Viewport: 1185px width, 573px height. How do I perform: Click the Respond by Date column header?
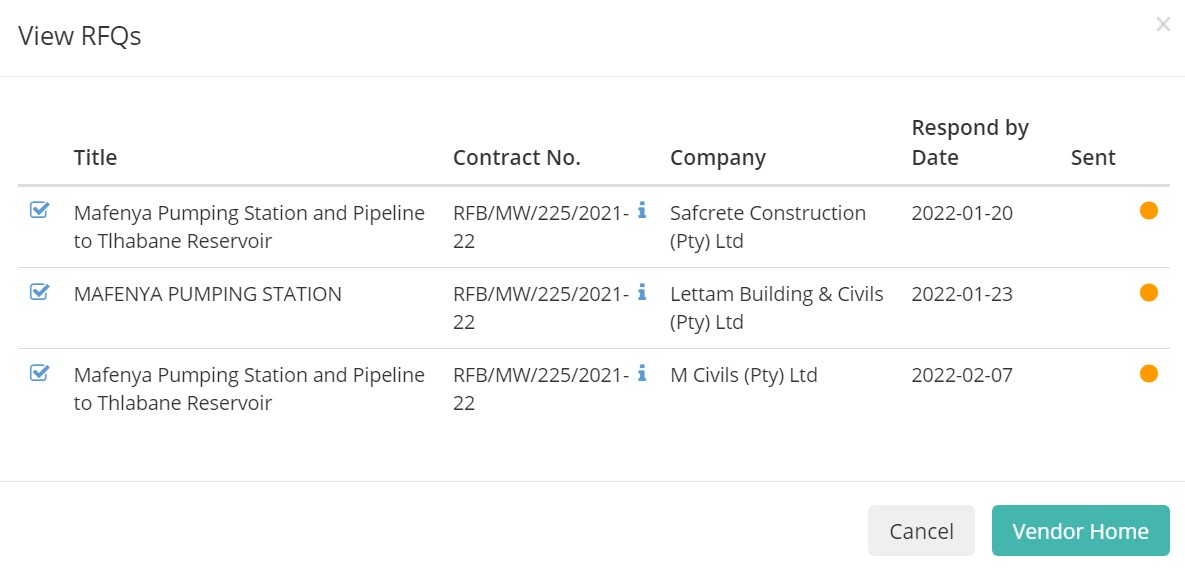click(x=970, y=142)
